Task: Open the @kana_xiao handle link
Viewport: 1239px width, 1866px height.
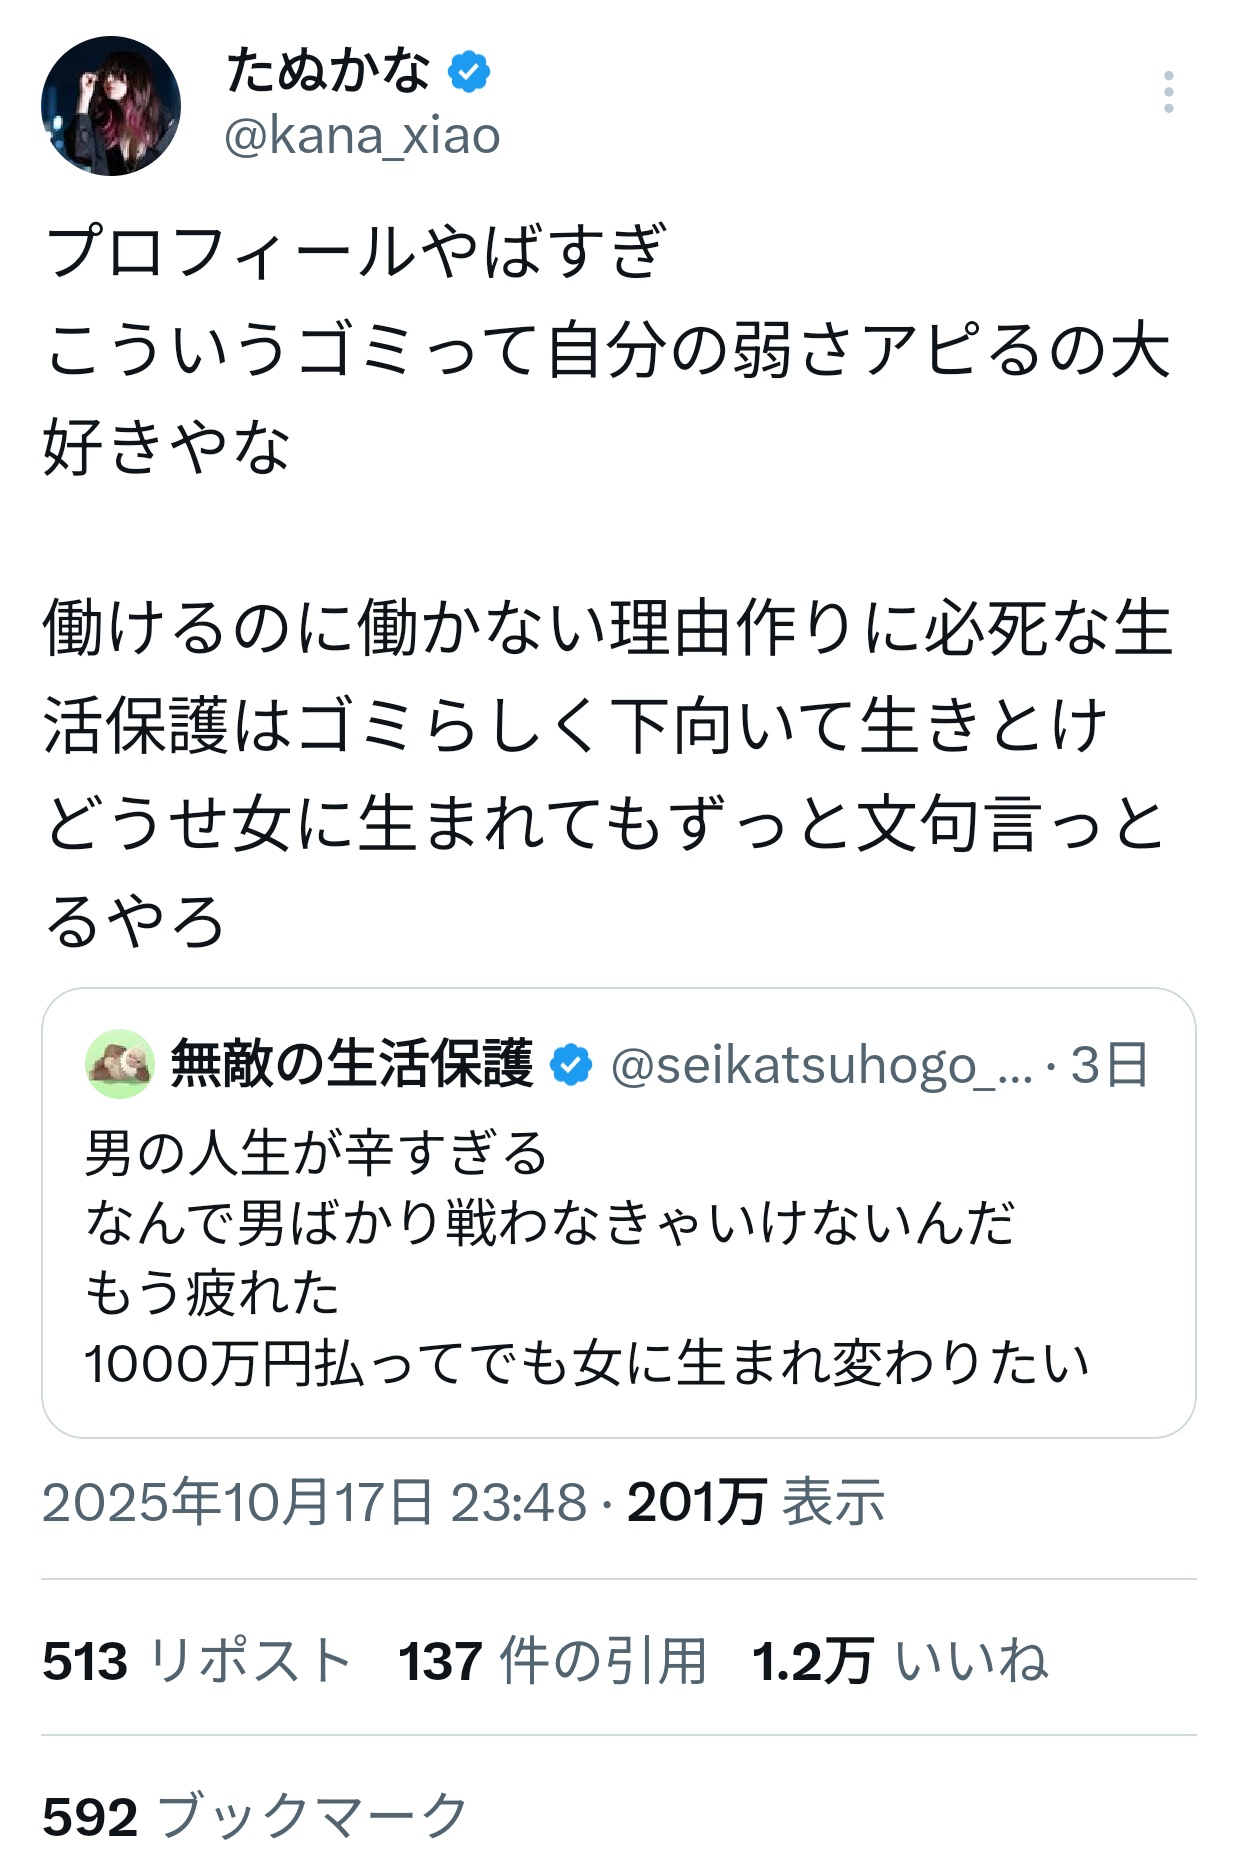Action: [362, 136]
